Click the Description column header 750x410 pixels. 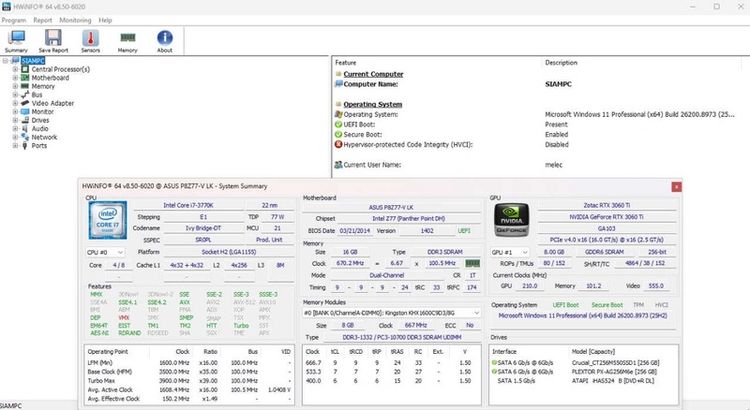click(561, 63)
